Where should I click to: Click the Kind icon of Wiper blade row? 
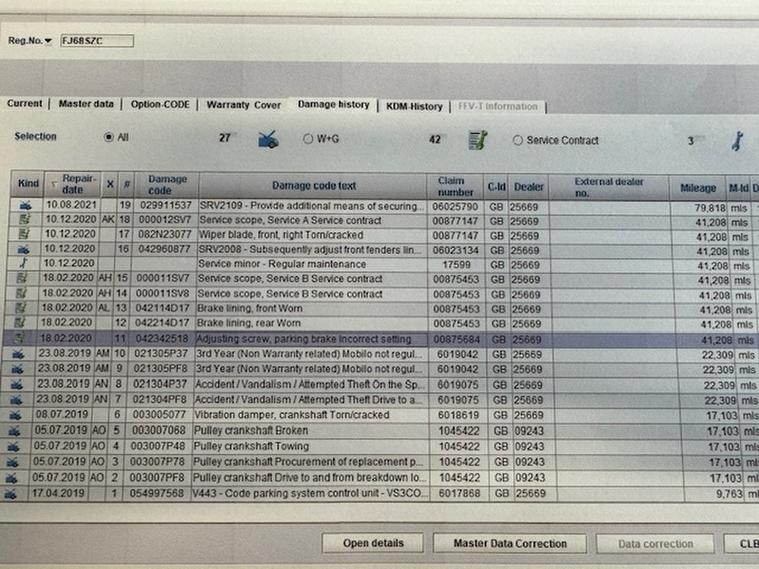[x=26, y=235]
